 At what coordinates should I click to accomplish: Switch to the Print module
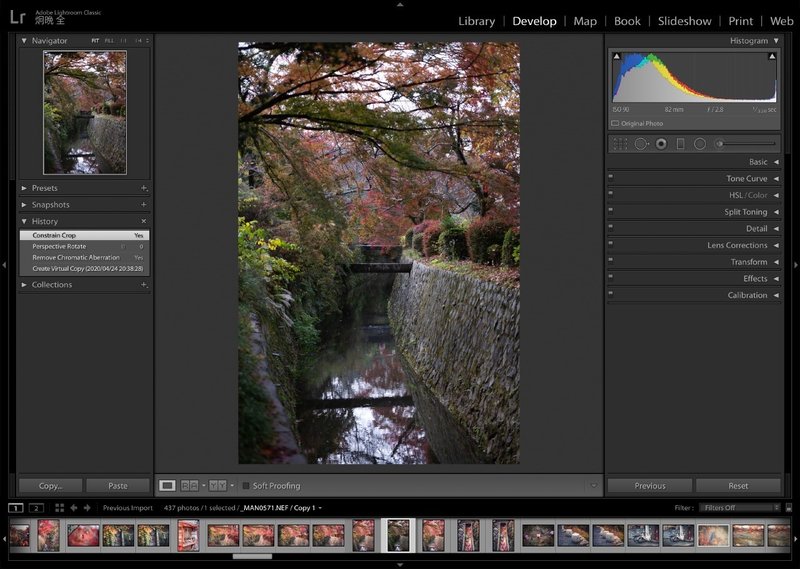(740, 21)
